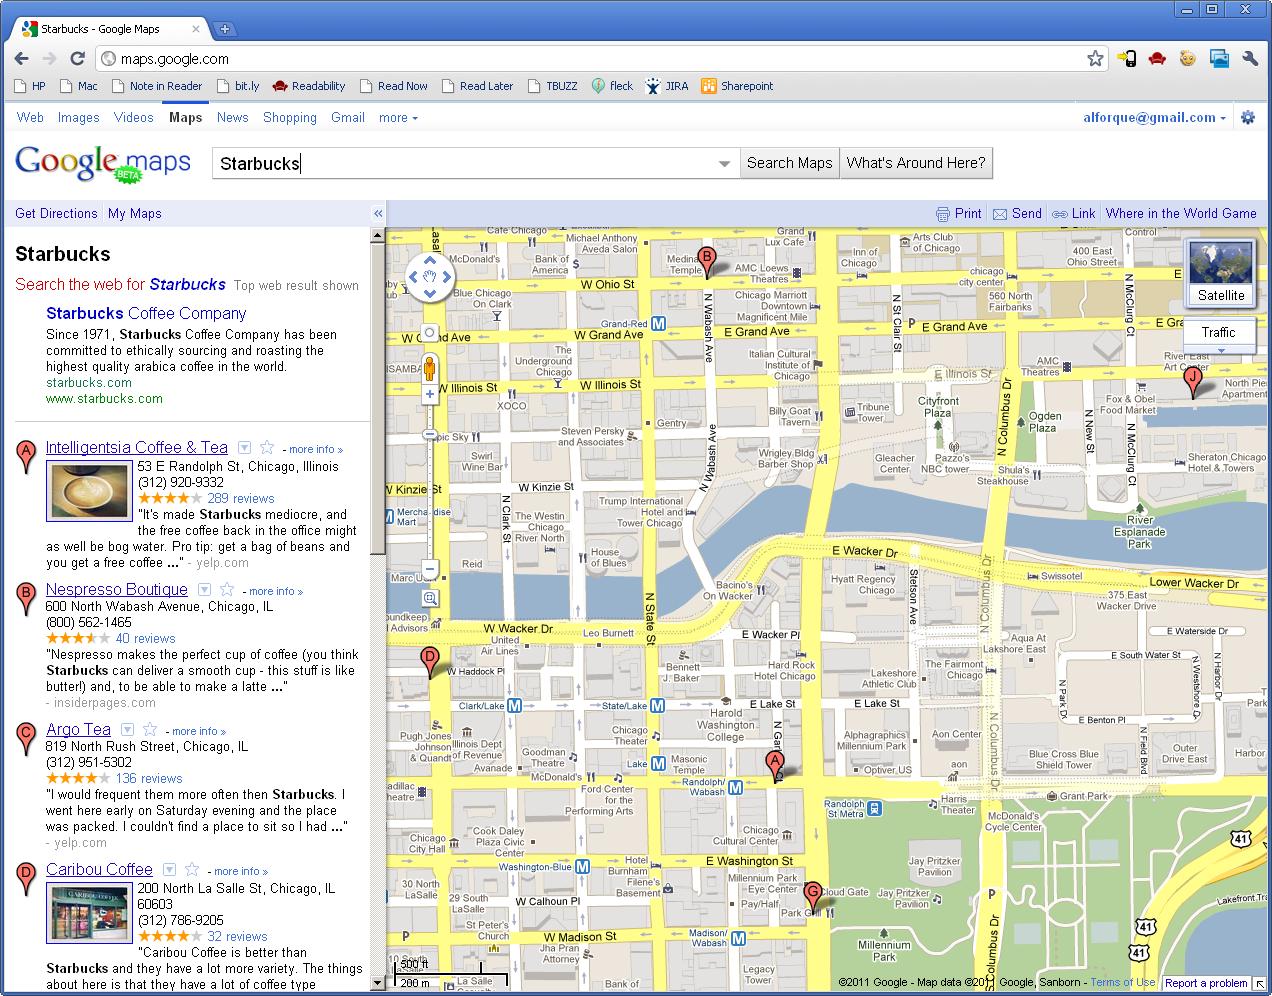Image resolution: width=1272 pixels, height=996 pixels.
Task: Open the search box dropdown arrow
Action: click(x=725, y=164)
